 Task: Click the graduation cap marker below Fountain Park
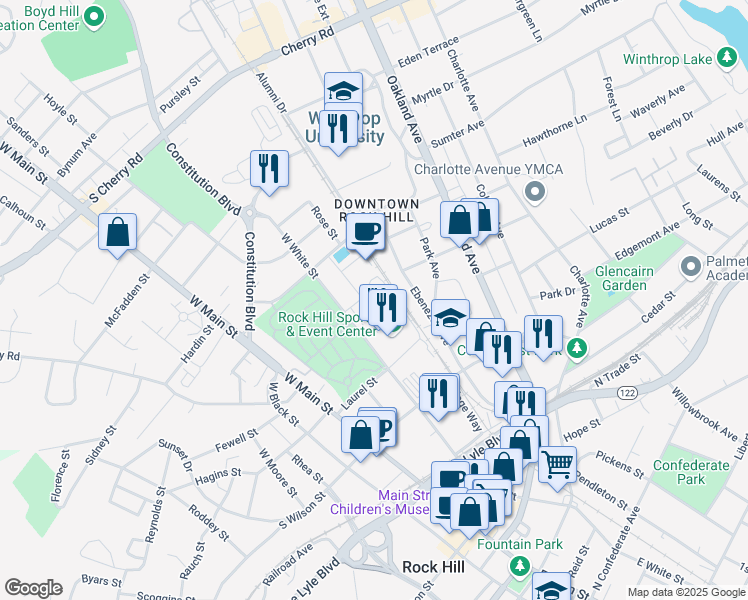551,587
